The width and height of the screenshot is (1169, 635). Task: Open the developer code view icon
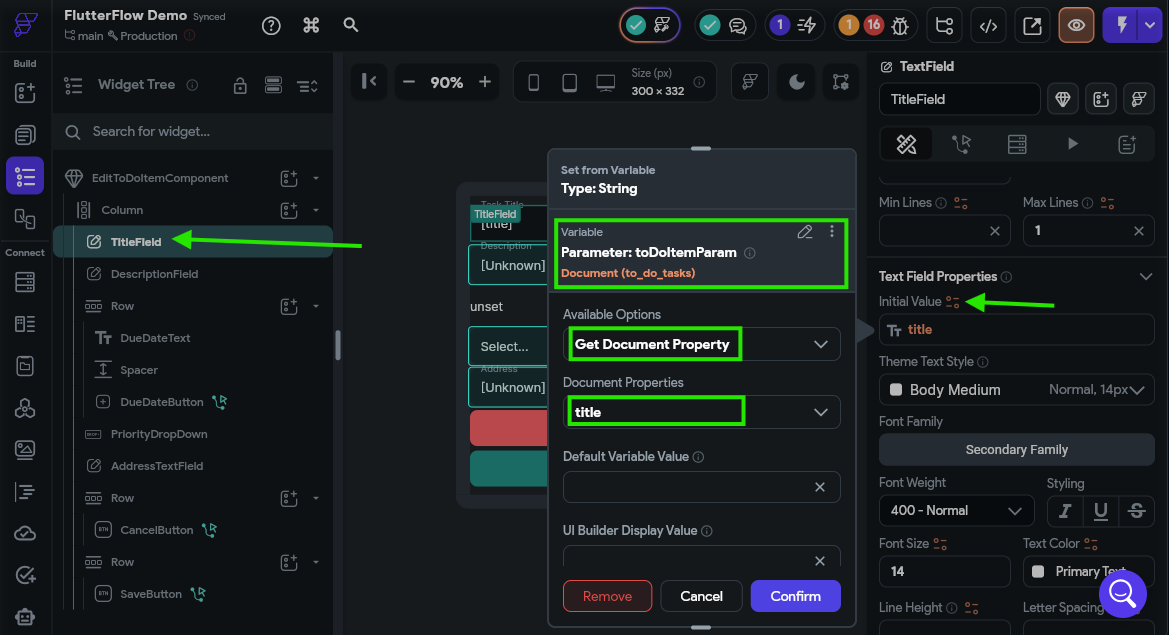tap(989, 25)
